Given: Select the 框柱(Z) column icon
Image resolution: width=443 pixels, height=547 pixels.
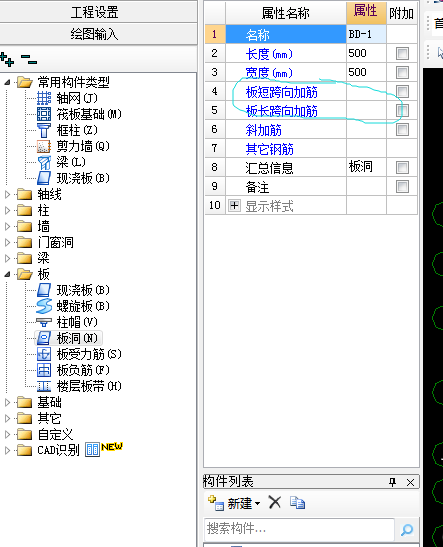Looking at the screenshot, I should click(x=44, y=130).
